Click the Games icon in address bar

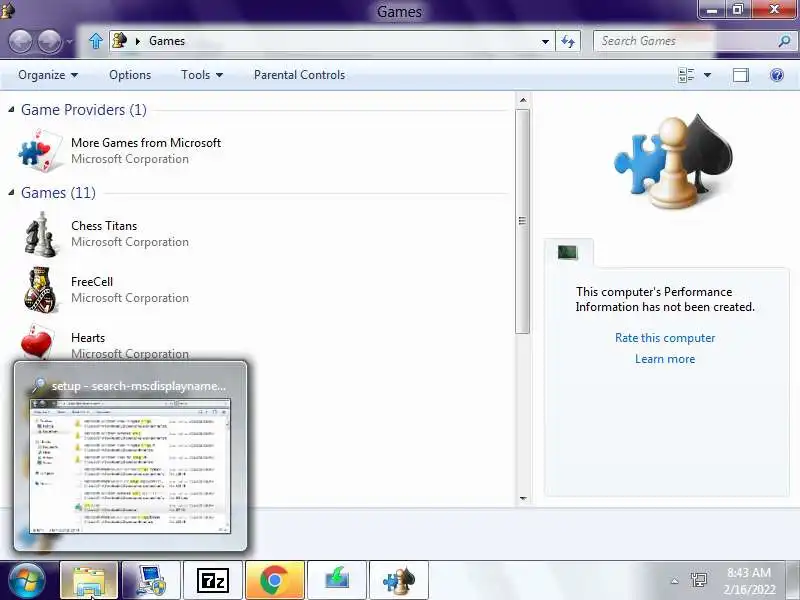tap(120, 40)
